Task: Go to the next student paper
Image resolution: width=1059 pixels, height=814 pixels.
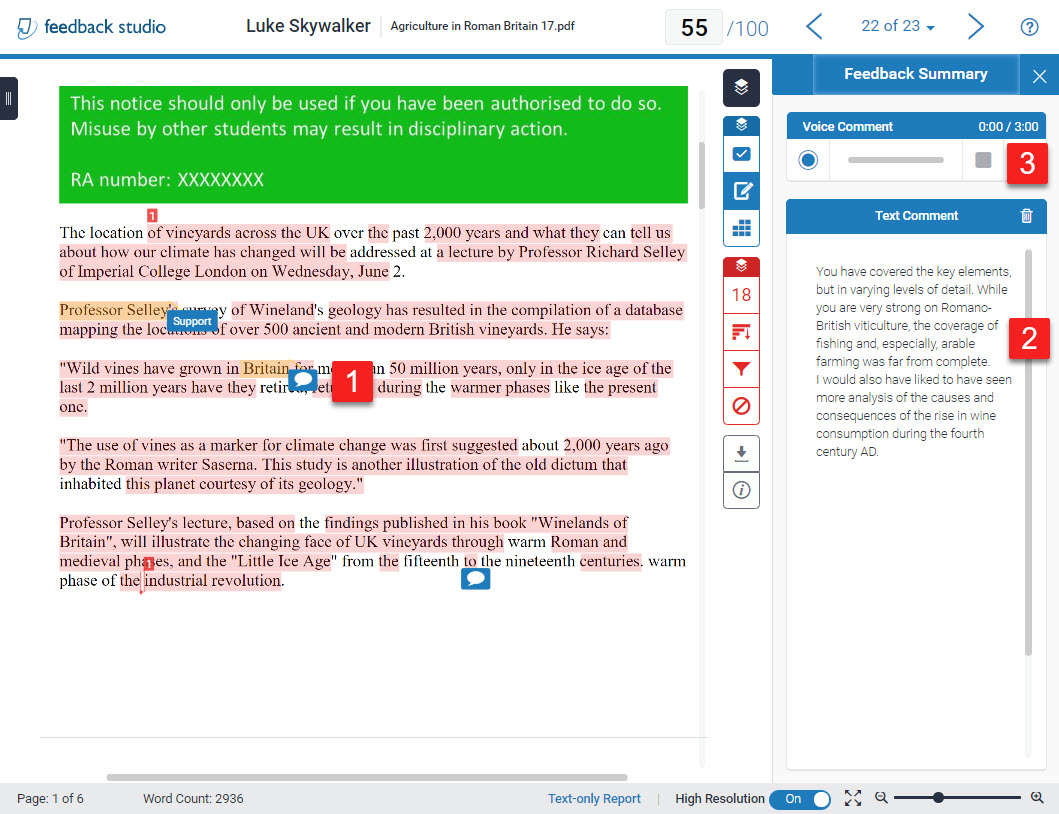Action: point(976,27)
